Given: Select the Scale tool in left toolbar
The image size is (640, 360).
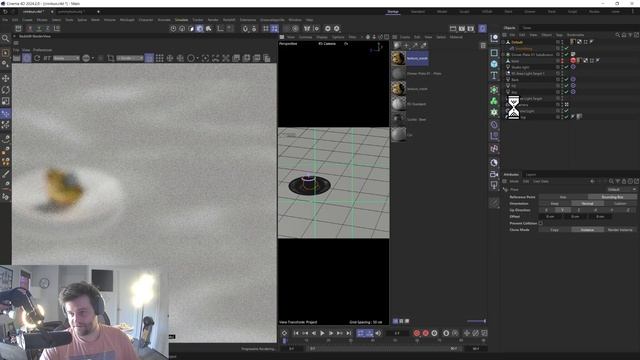Looking at the screenshot, I should click(x=5, y=101).
